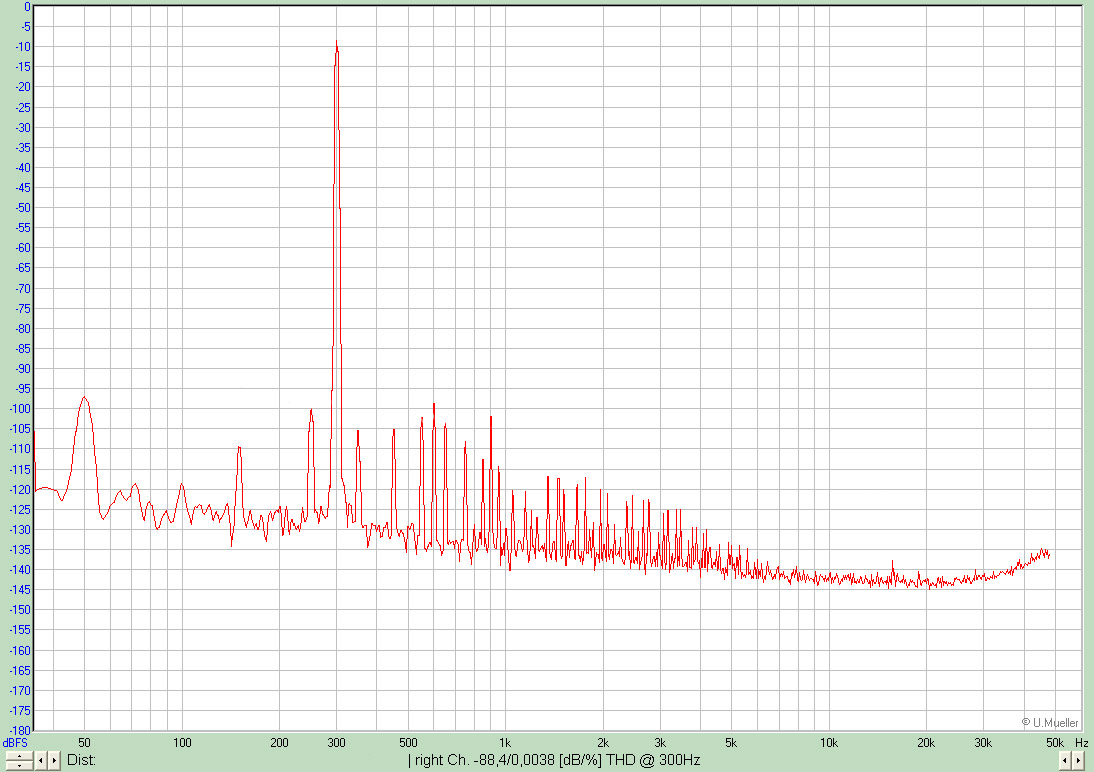The width and height of the screenshot is (1094, 772).
Task: Click the 300 Hz fundamental peak top
Action: [x=336, y=42]
